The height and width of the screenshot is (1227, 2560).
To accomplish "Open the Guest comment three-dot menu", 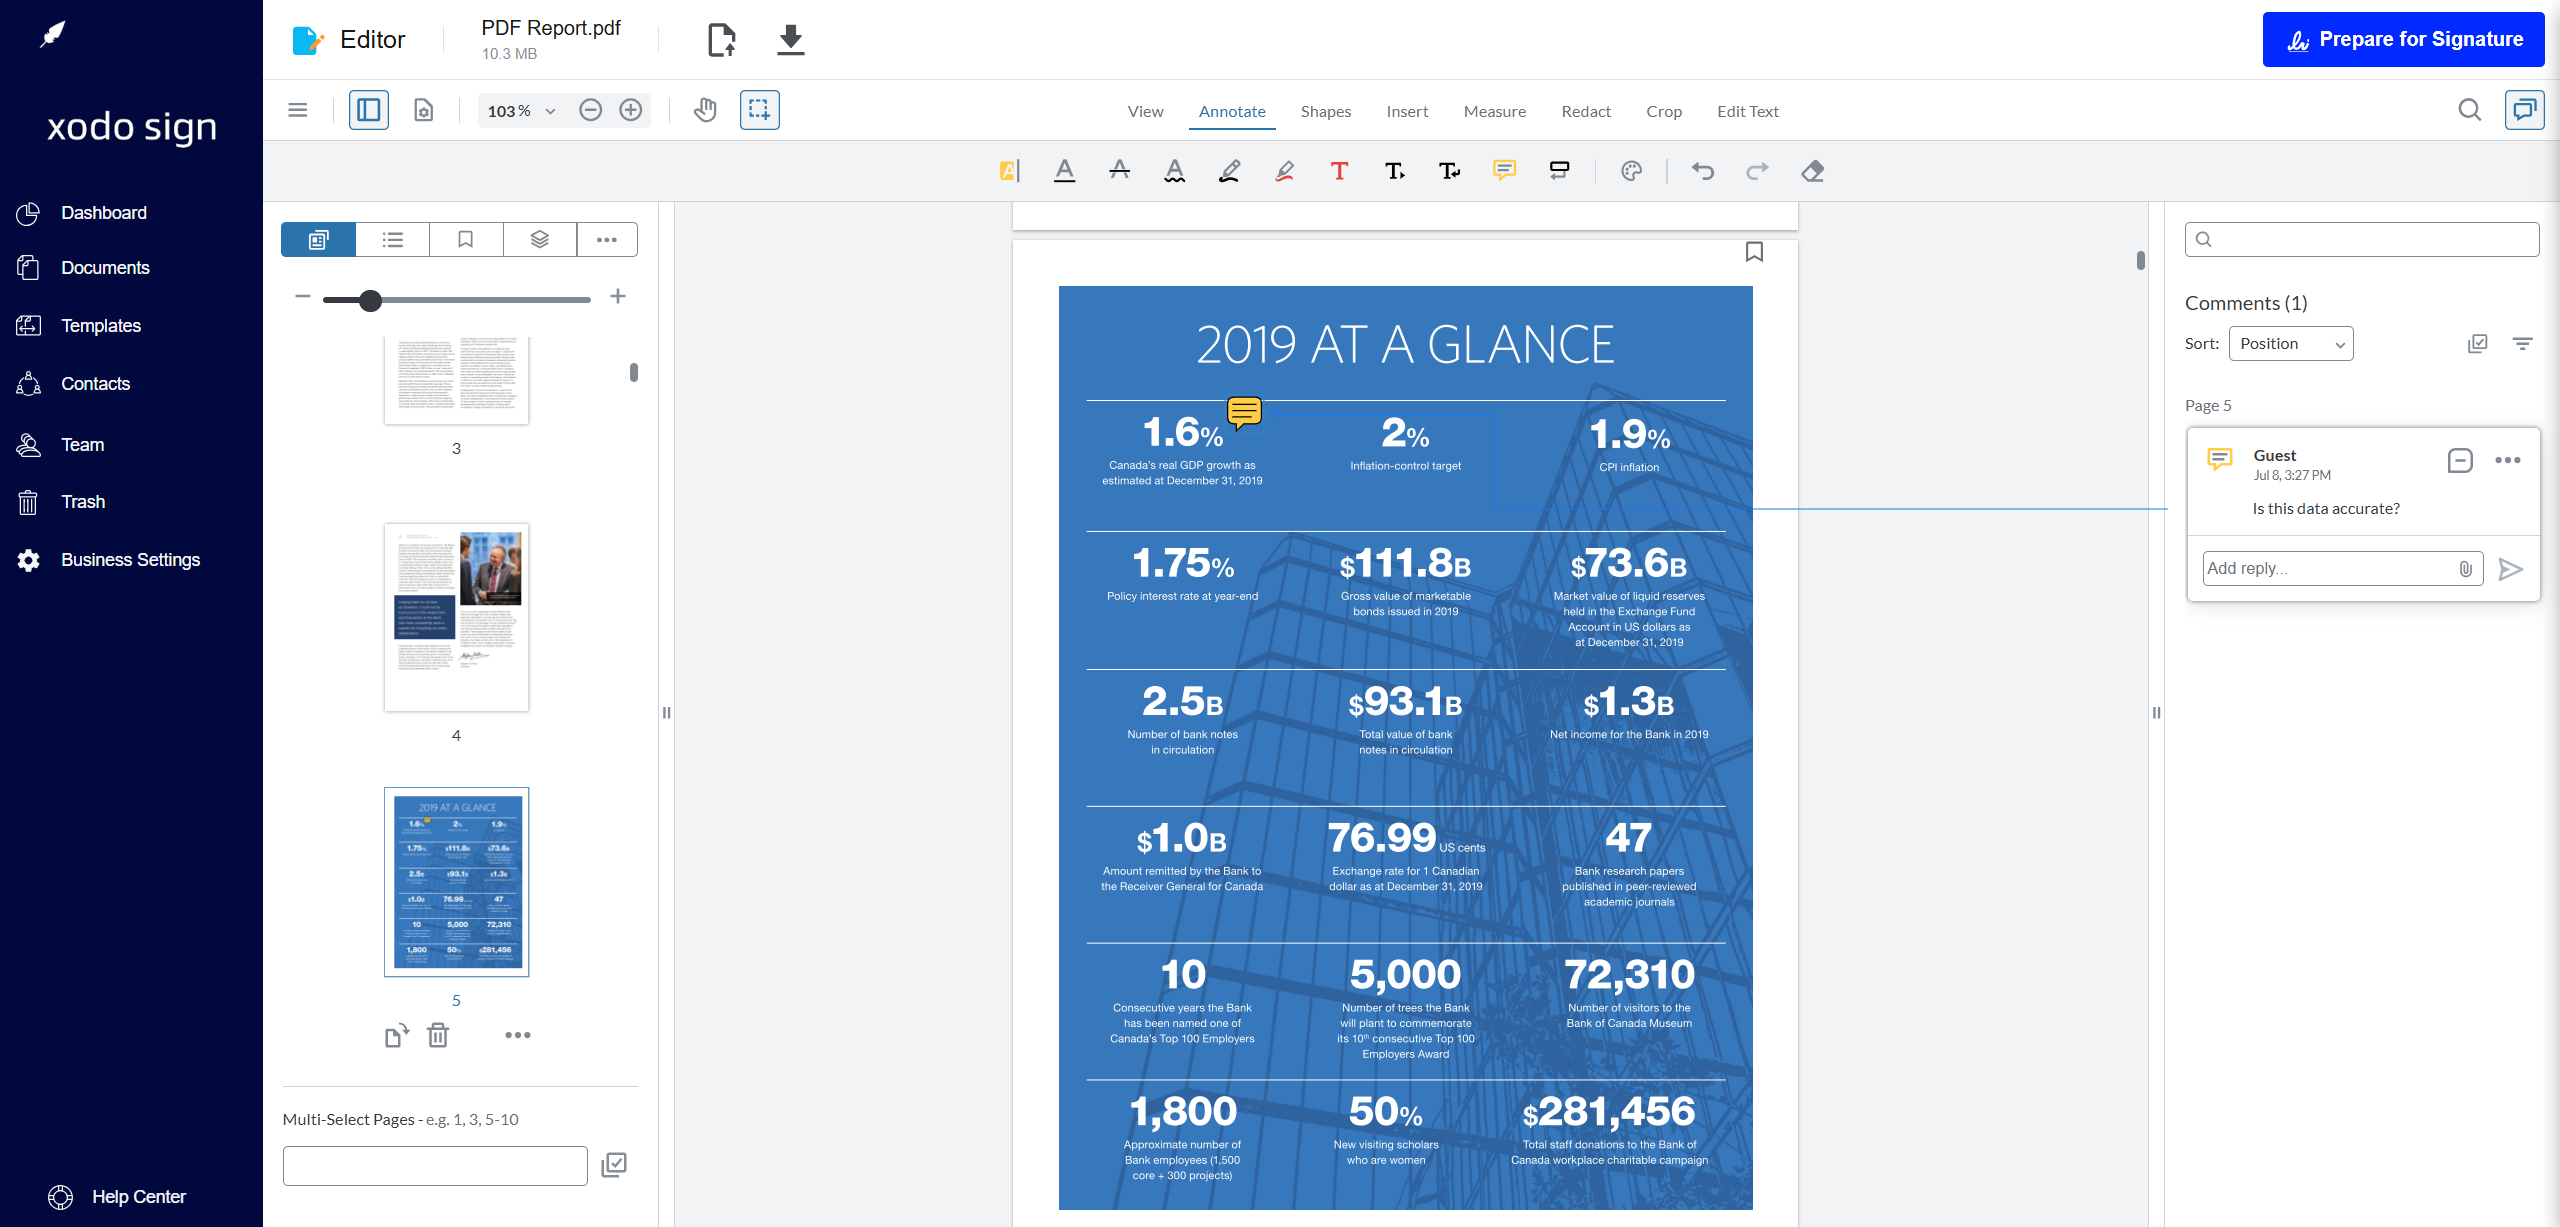I will coord(2507,460).
